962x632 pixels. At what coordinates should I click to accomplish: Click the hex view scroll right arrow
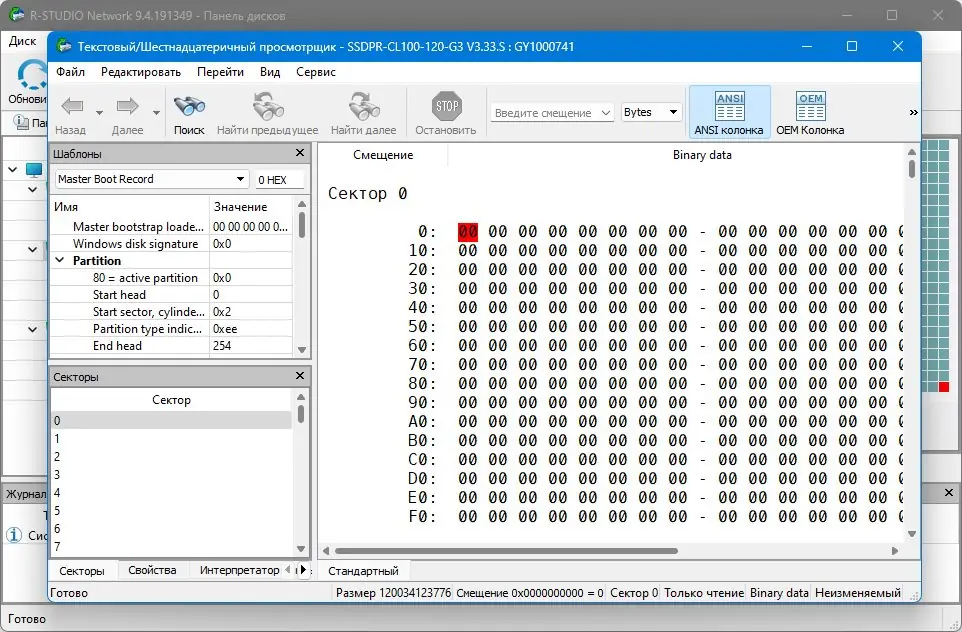pyautogui.click(x=895, y=550)
